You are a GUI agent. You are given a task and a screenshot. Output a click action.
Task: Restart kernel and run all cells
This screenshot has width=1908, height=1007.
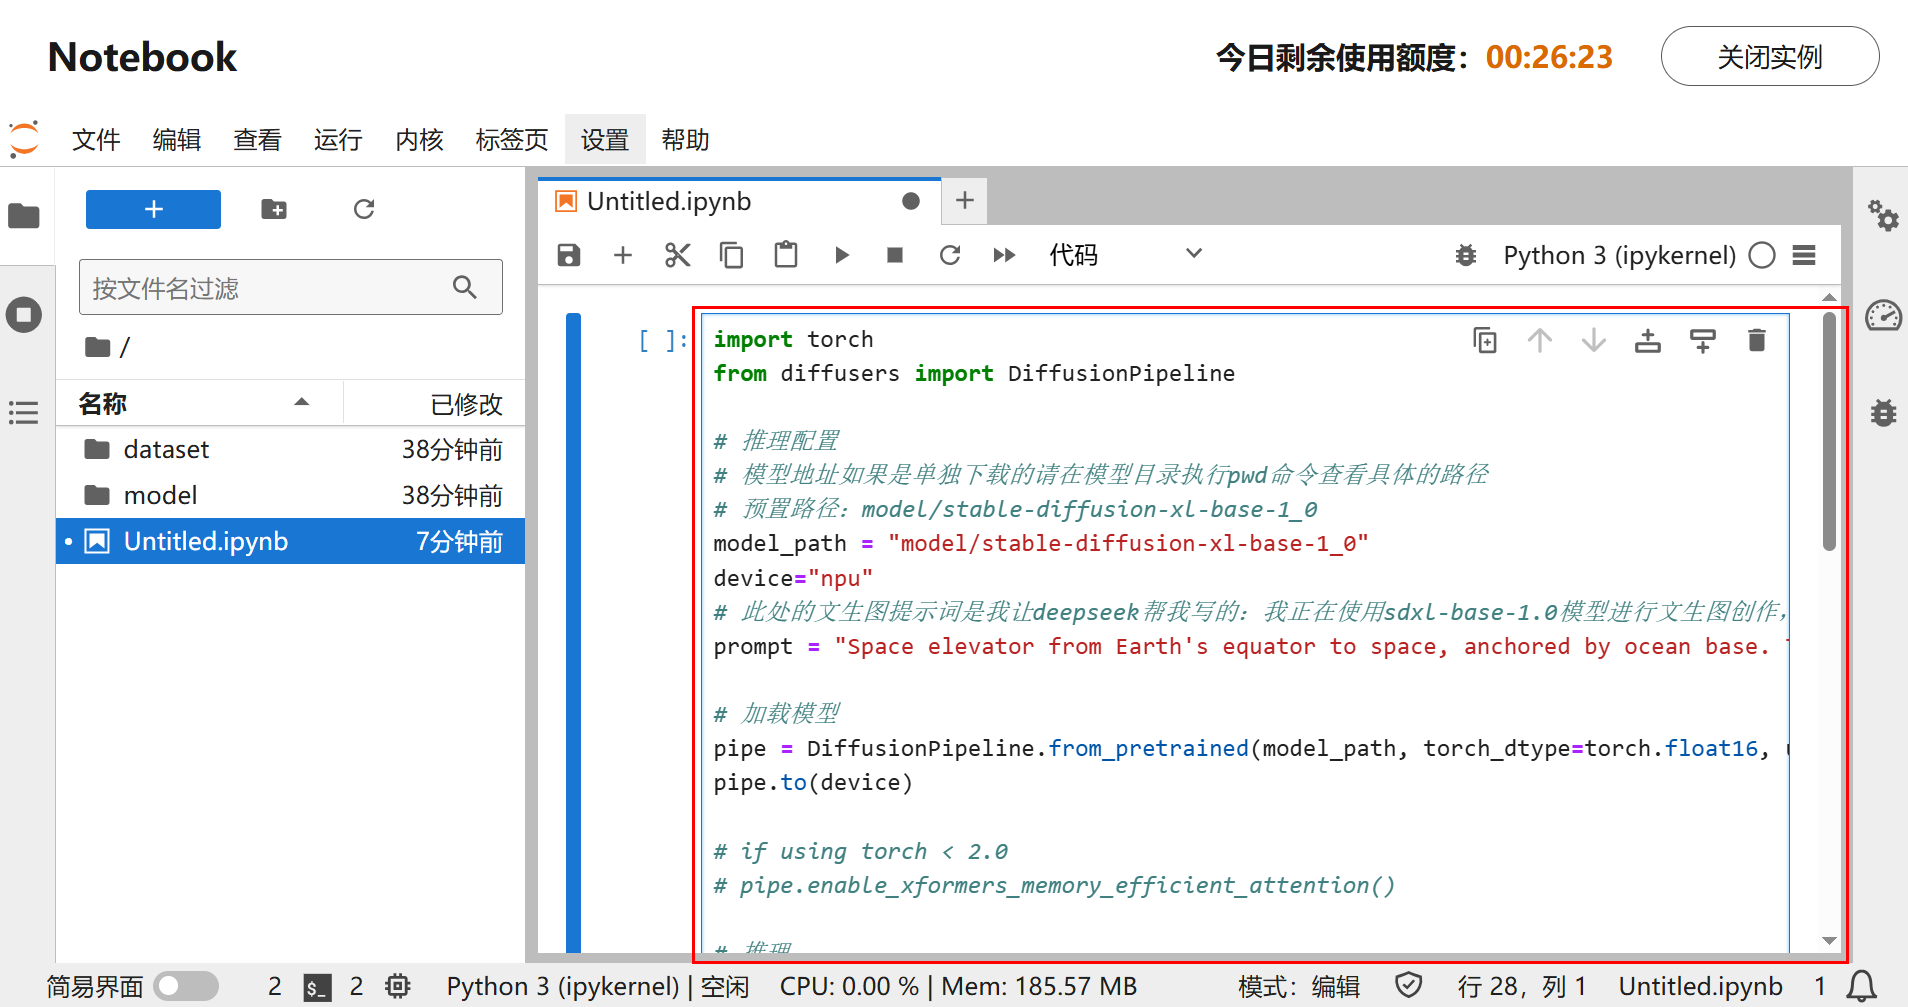click(1004, 255)
